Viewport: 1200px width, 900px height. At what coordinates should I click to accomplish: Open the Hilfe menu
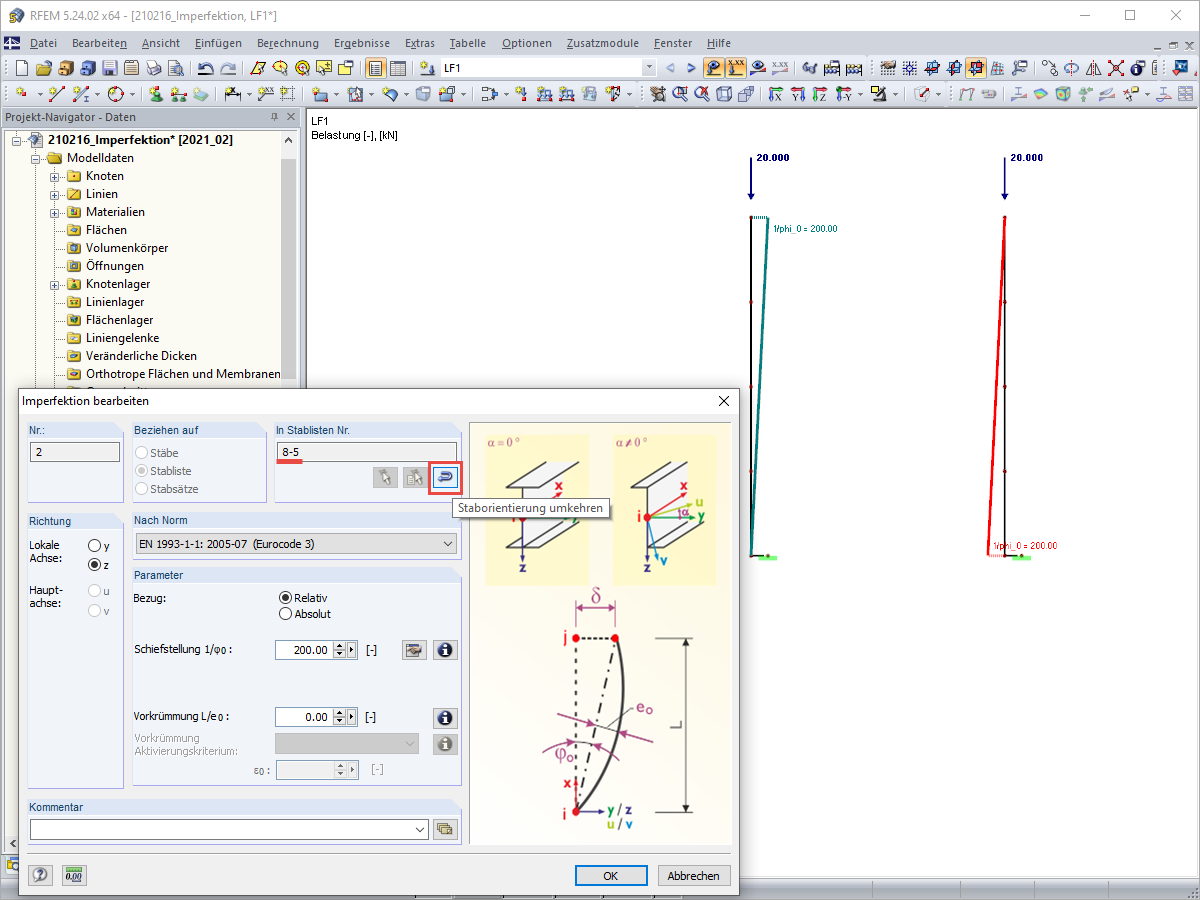pos(718,43)
